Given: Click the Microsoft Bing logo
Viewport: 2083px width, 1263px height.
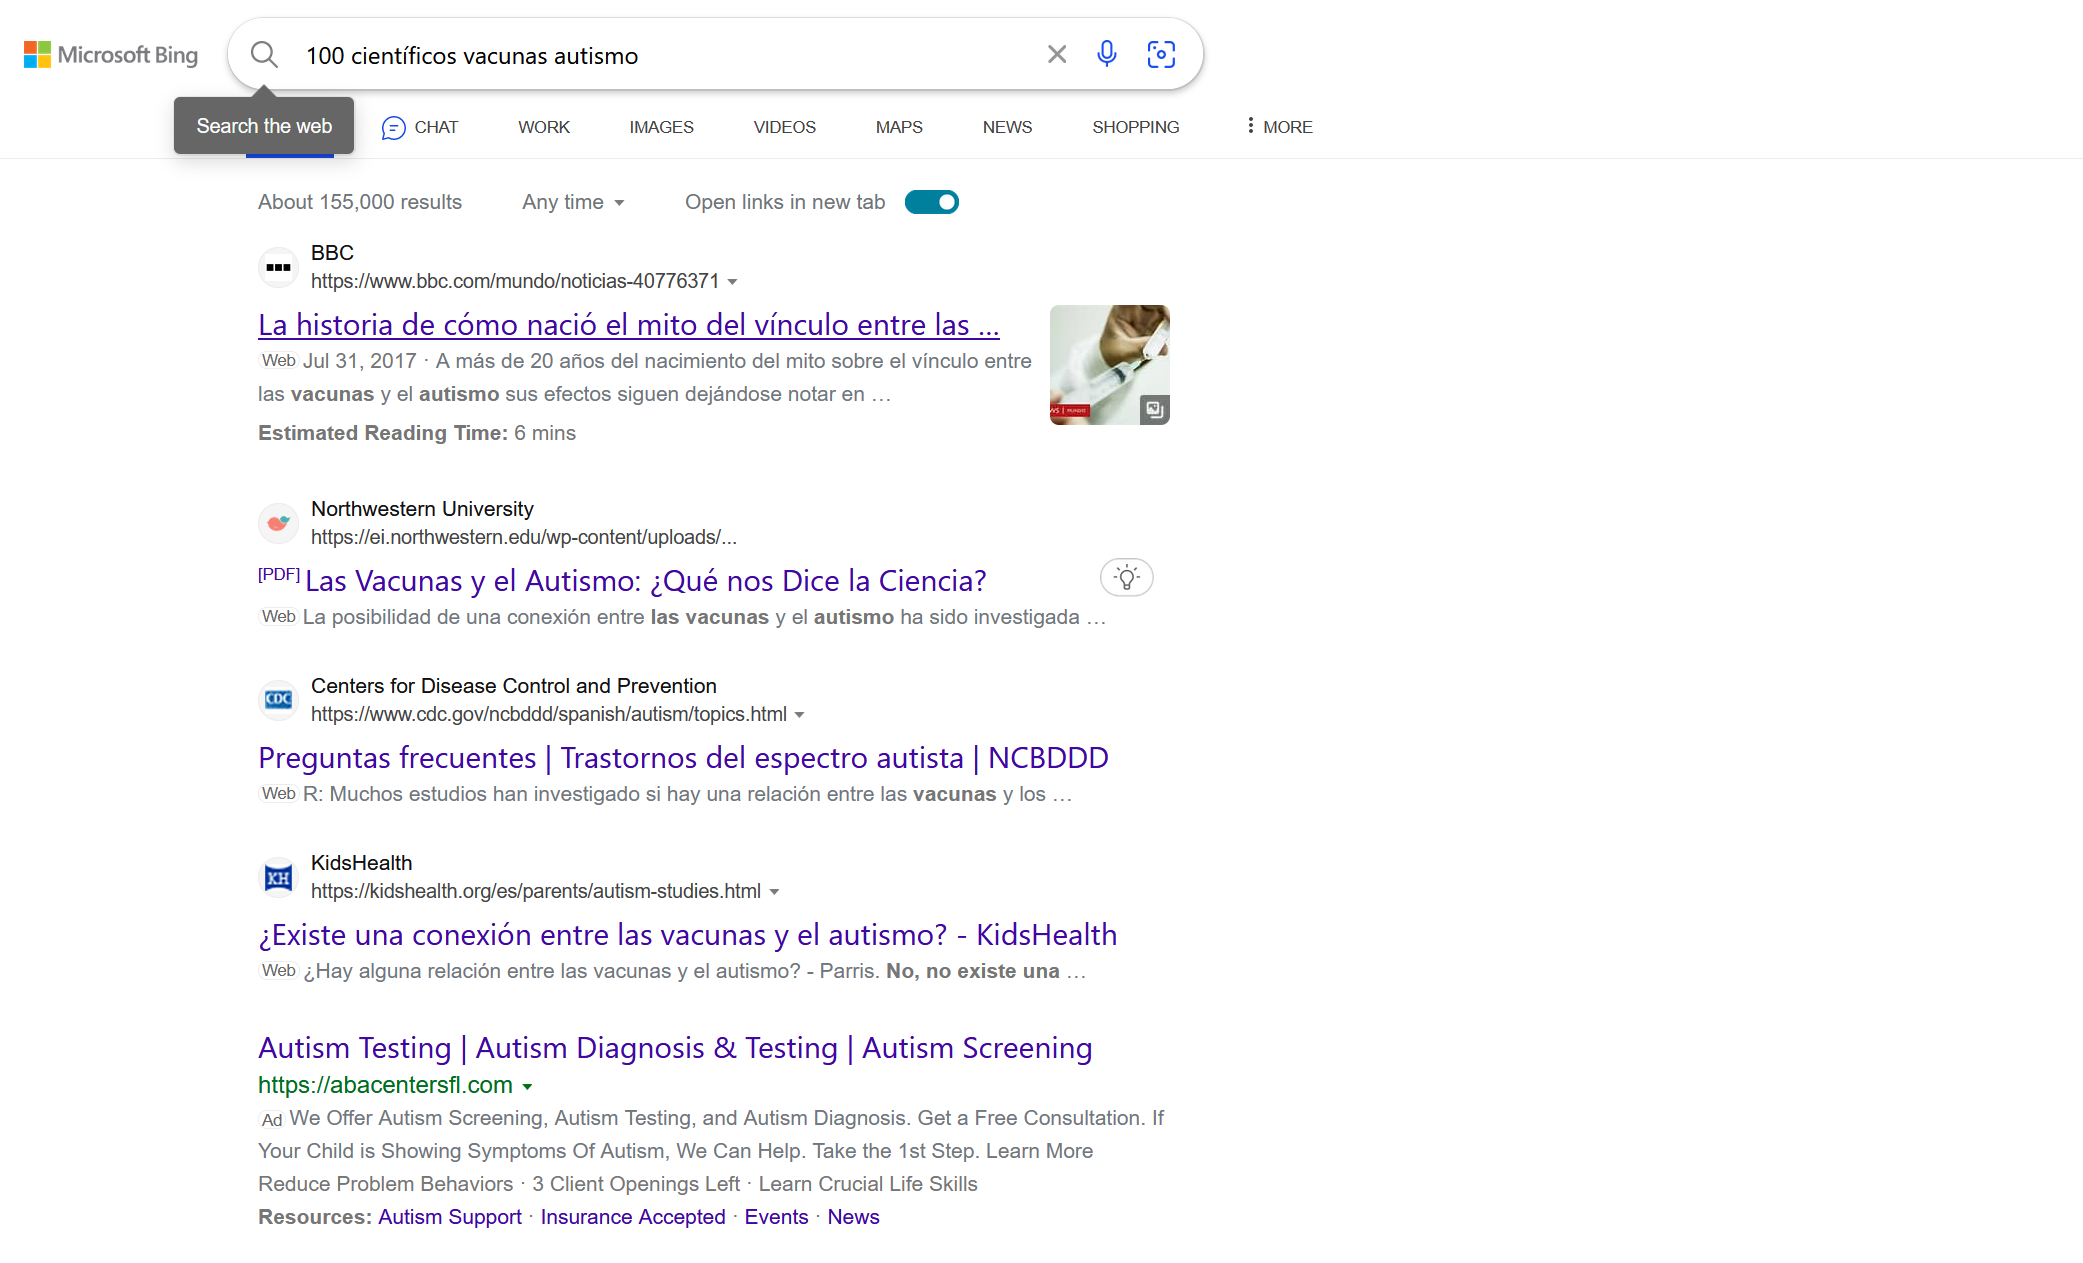Looking at the screenshot, I should (111, 55).
